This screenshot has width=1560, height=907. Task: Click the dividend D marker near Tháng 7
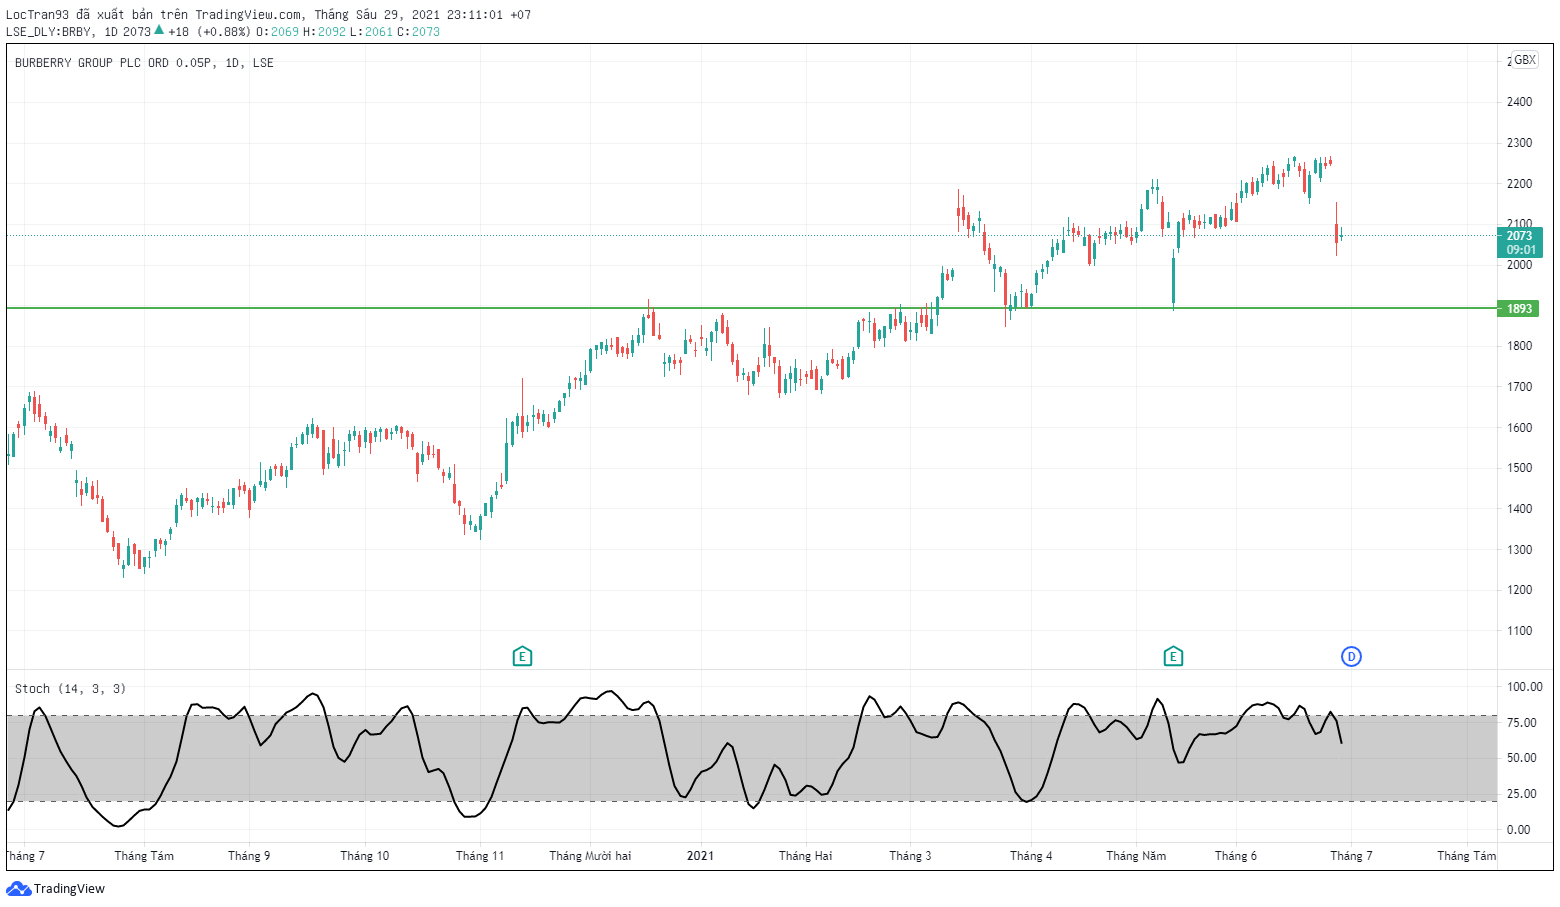[x=1351, y=657]
